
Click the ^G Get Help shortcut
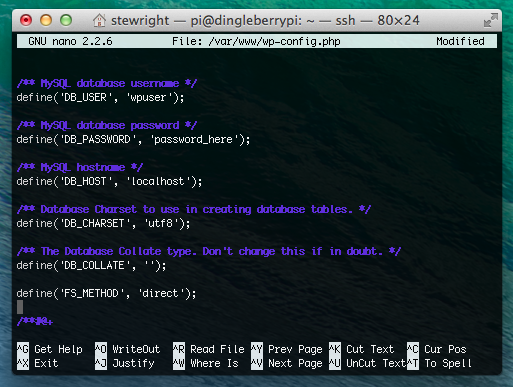(50, 349)
